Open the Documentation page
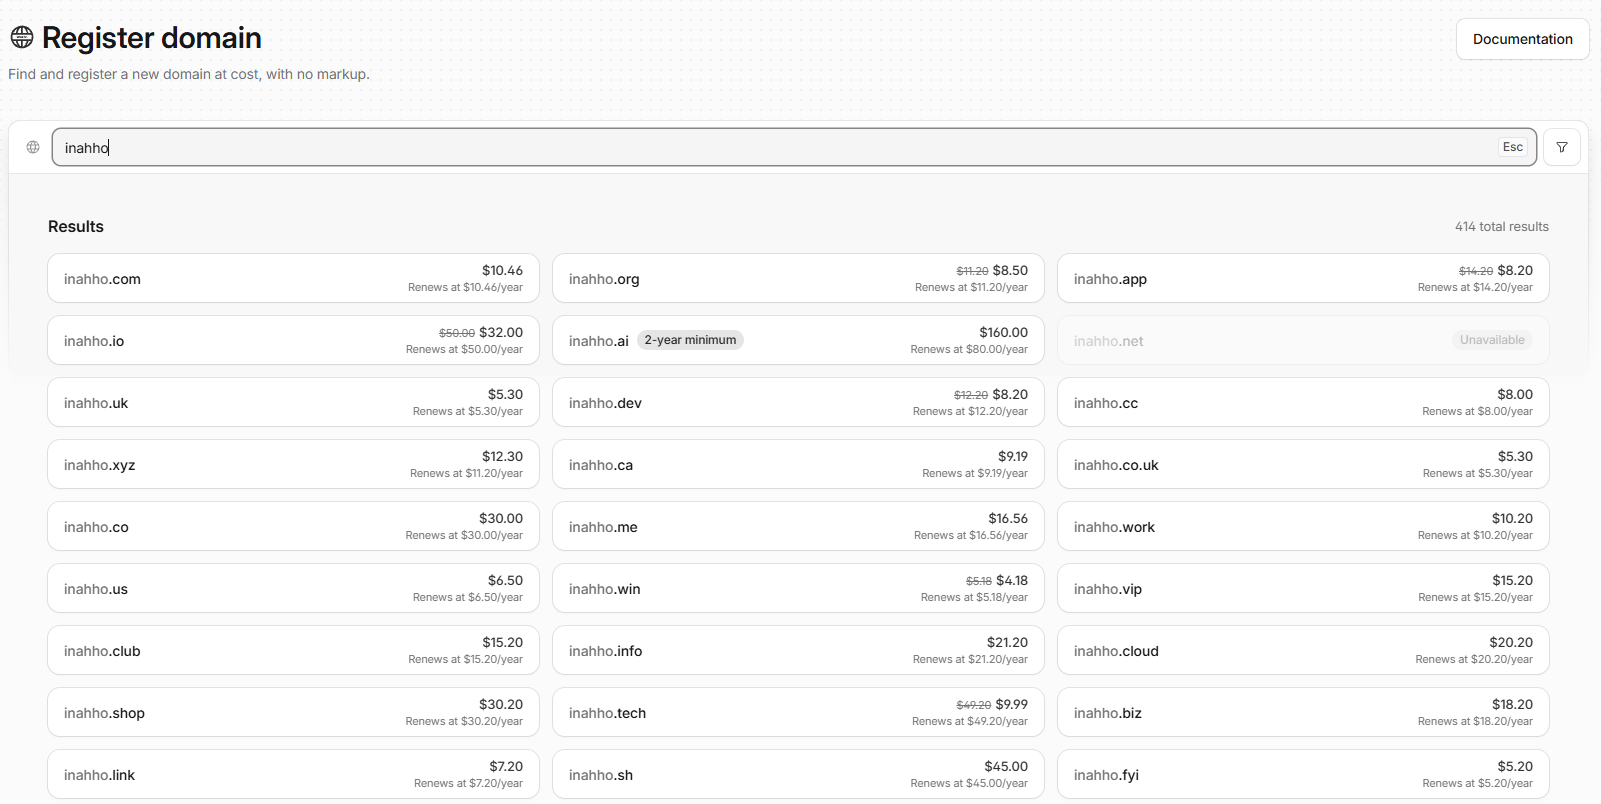 tap(1522, 39)
